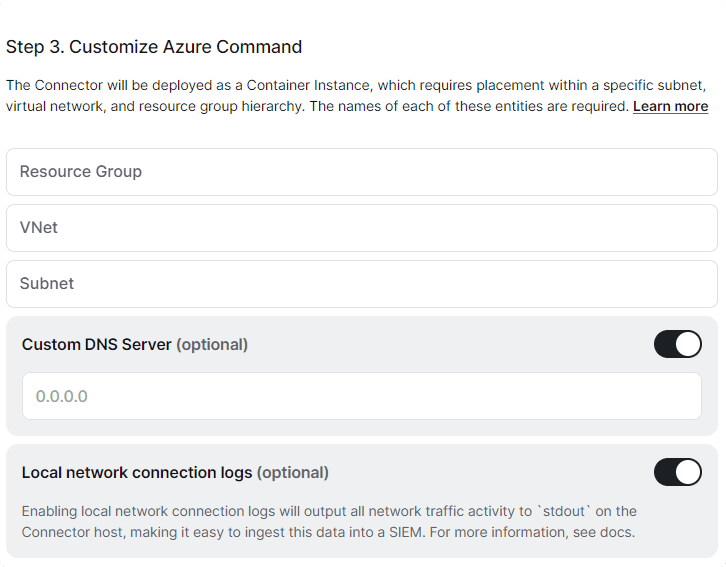Image resolution: width=726 pixels, height=567 pixels.
Task: Click the 0.0.0.0 DNS address field
Action: click(x=362, y=396)
